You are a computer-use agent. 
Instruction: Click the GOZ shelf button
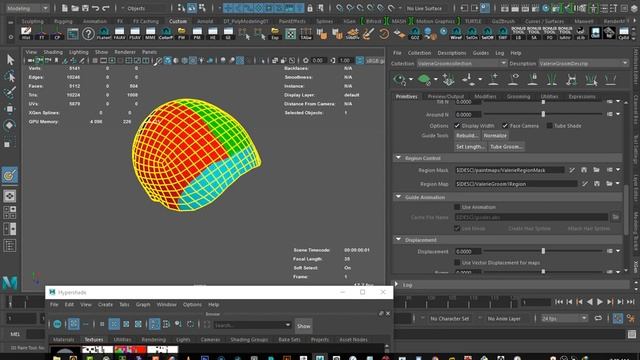pos(415,33)
